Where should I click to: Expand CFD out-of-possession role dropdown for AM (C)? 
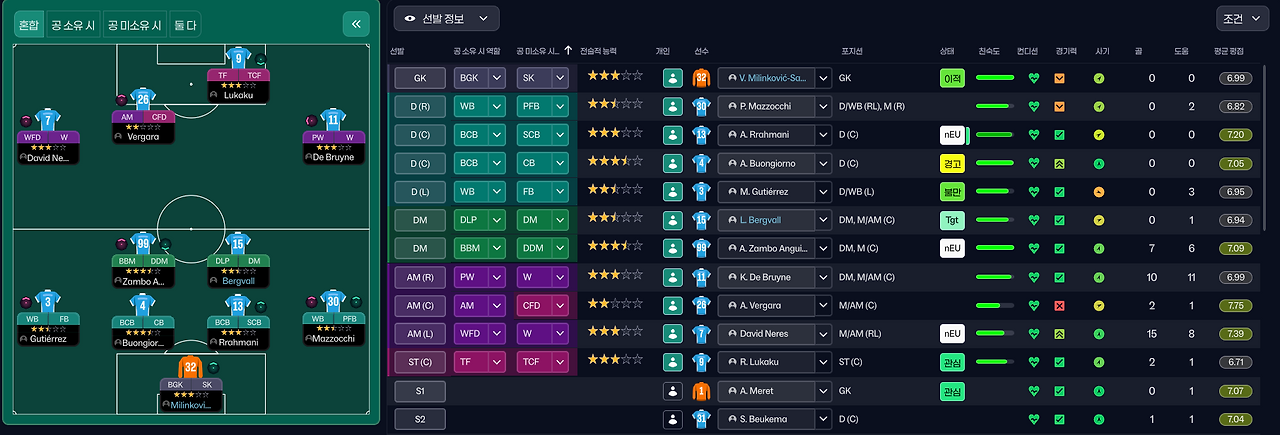[560, 305]
